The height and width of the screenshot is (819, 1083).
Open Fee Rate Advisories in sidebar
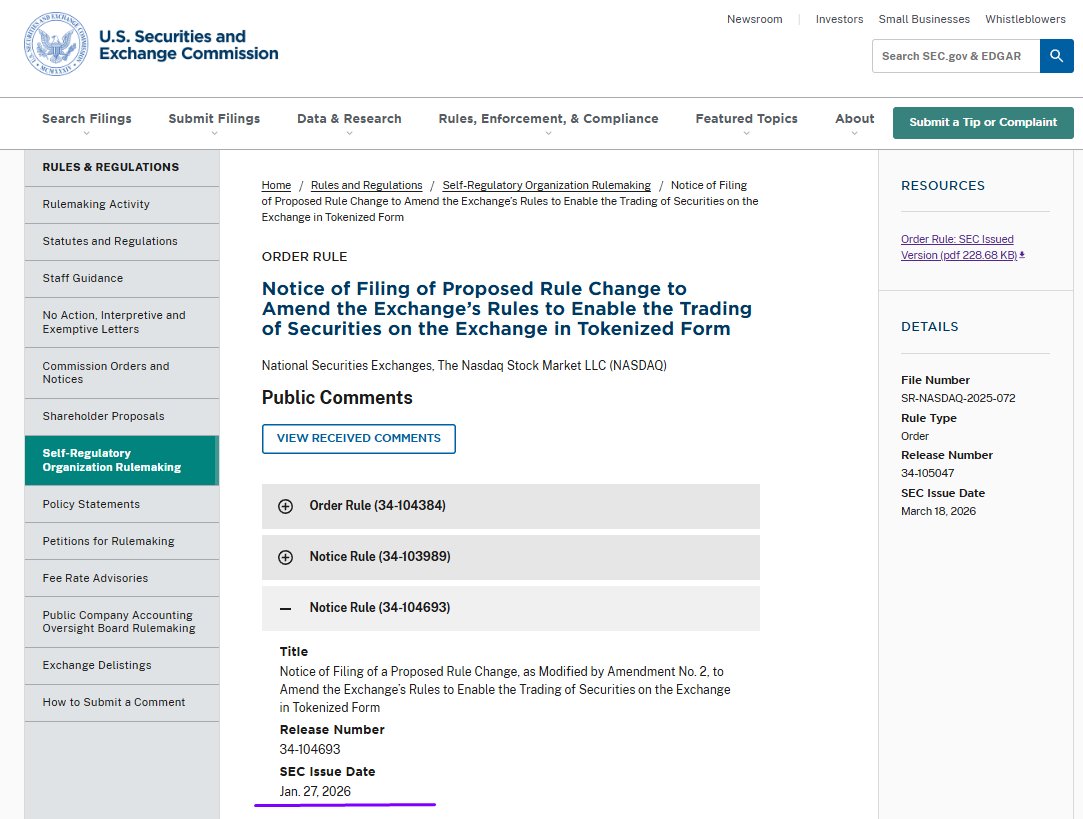[122, 578]
